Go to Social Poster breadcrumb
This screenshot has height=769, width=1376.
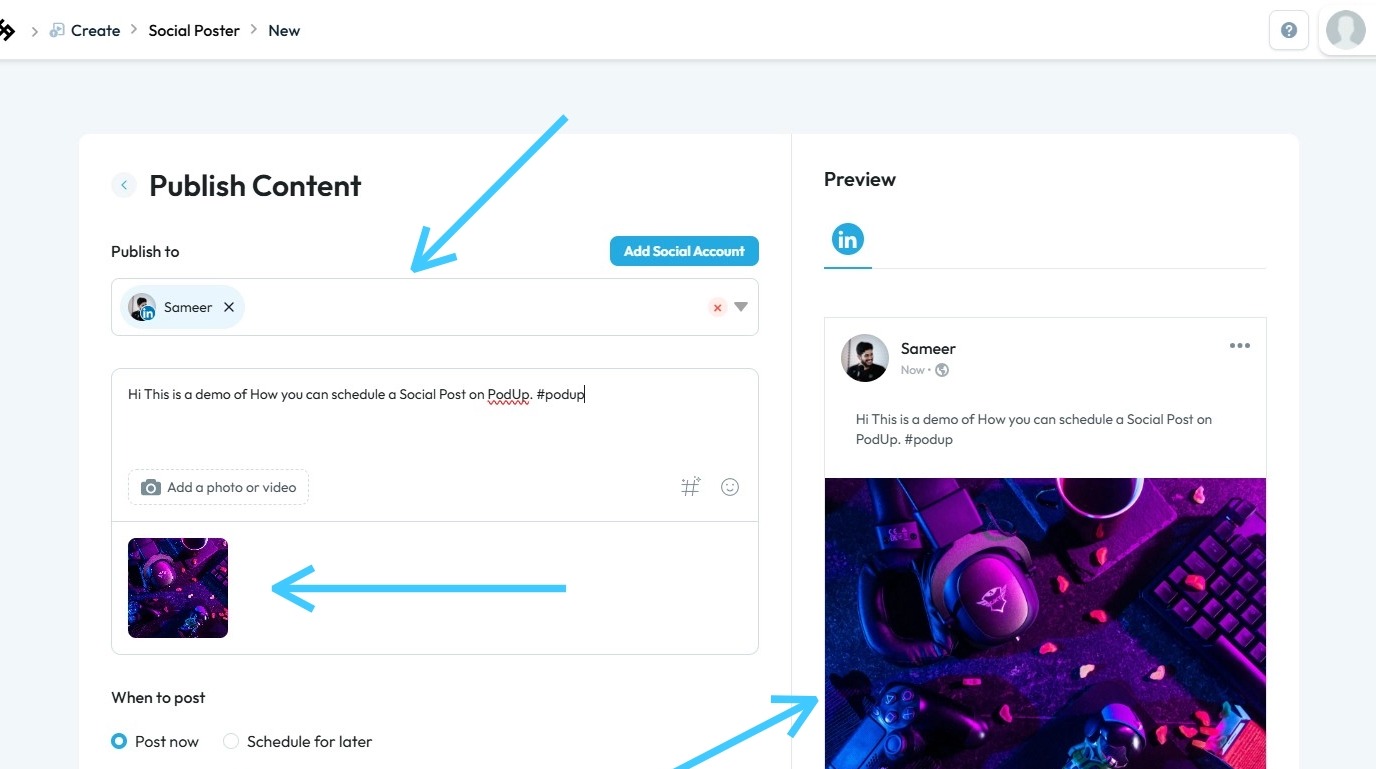(x=194, y=30)
